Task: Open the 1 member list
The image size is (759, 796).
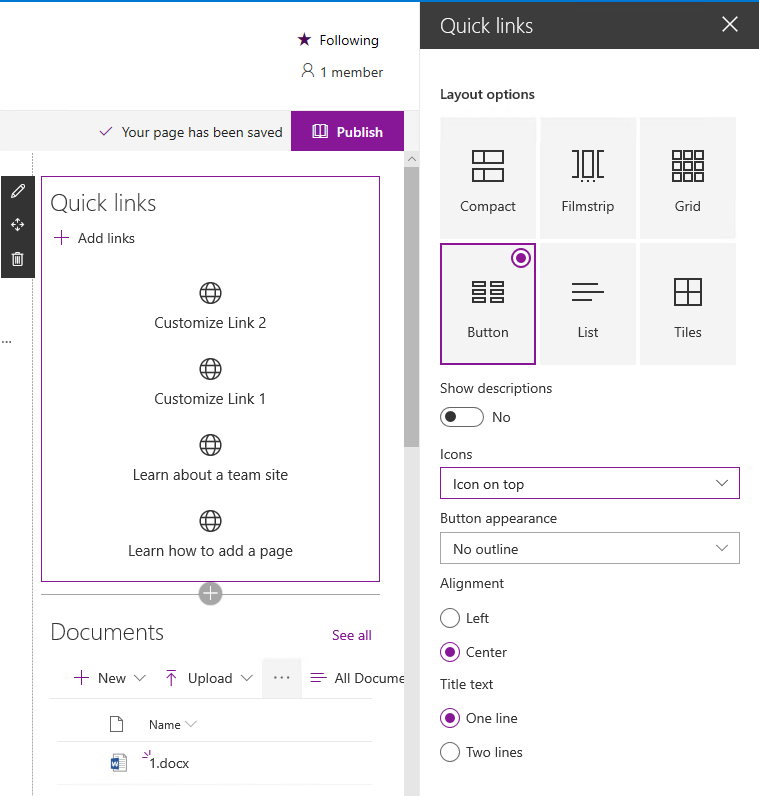Action: point(342,72)
